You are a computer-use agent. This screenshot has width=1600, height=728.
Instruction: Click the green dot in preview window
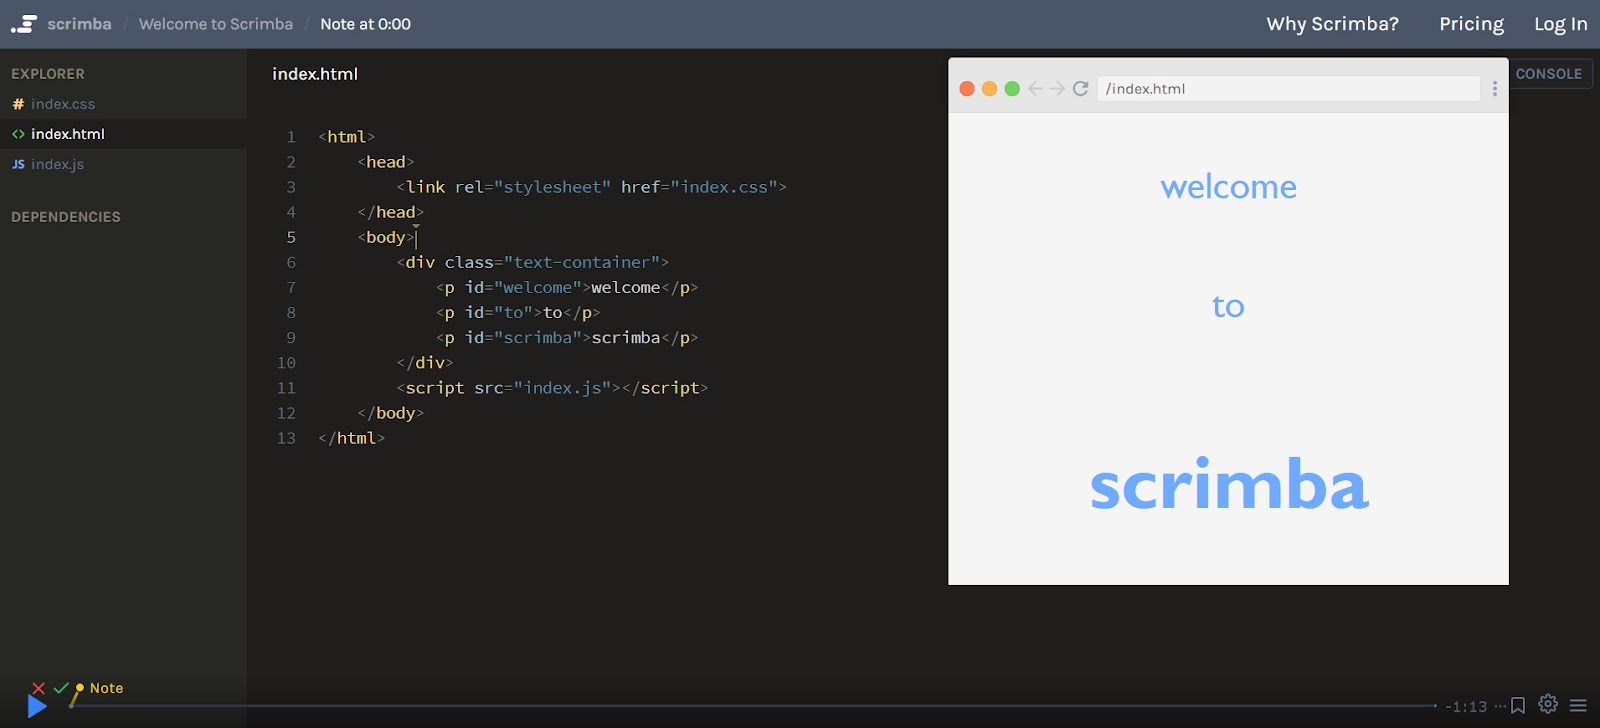click(1012, 89)
